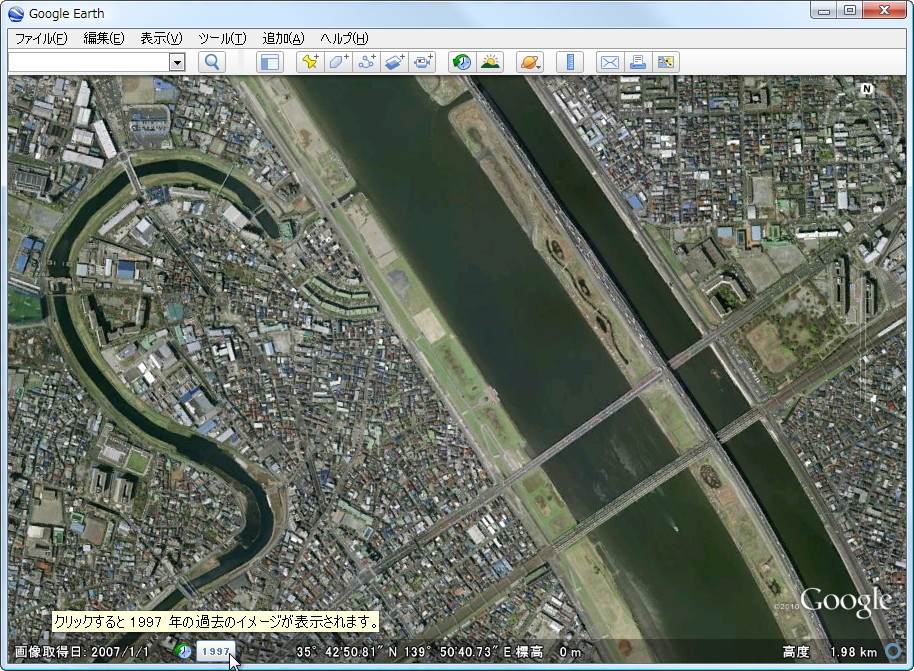
Task: Open the ファイル(F) menu
Action: click(41, 38)
